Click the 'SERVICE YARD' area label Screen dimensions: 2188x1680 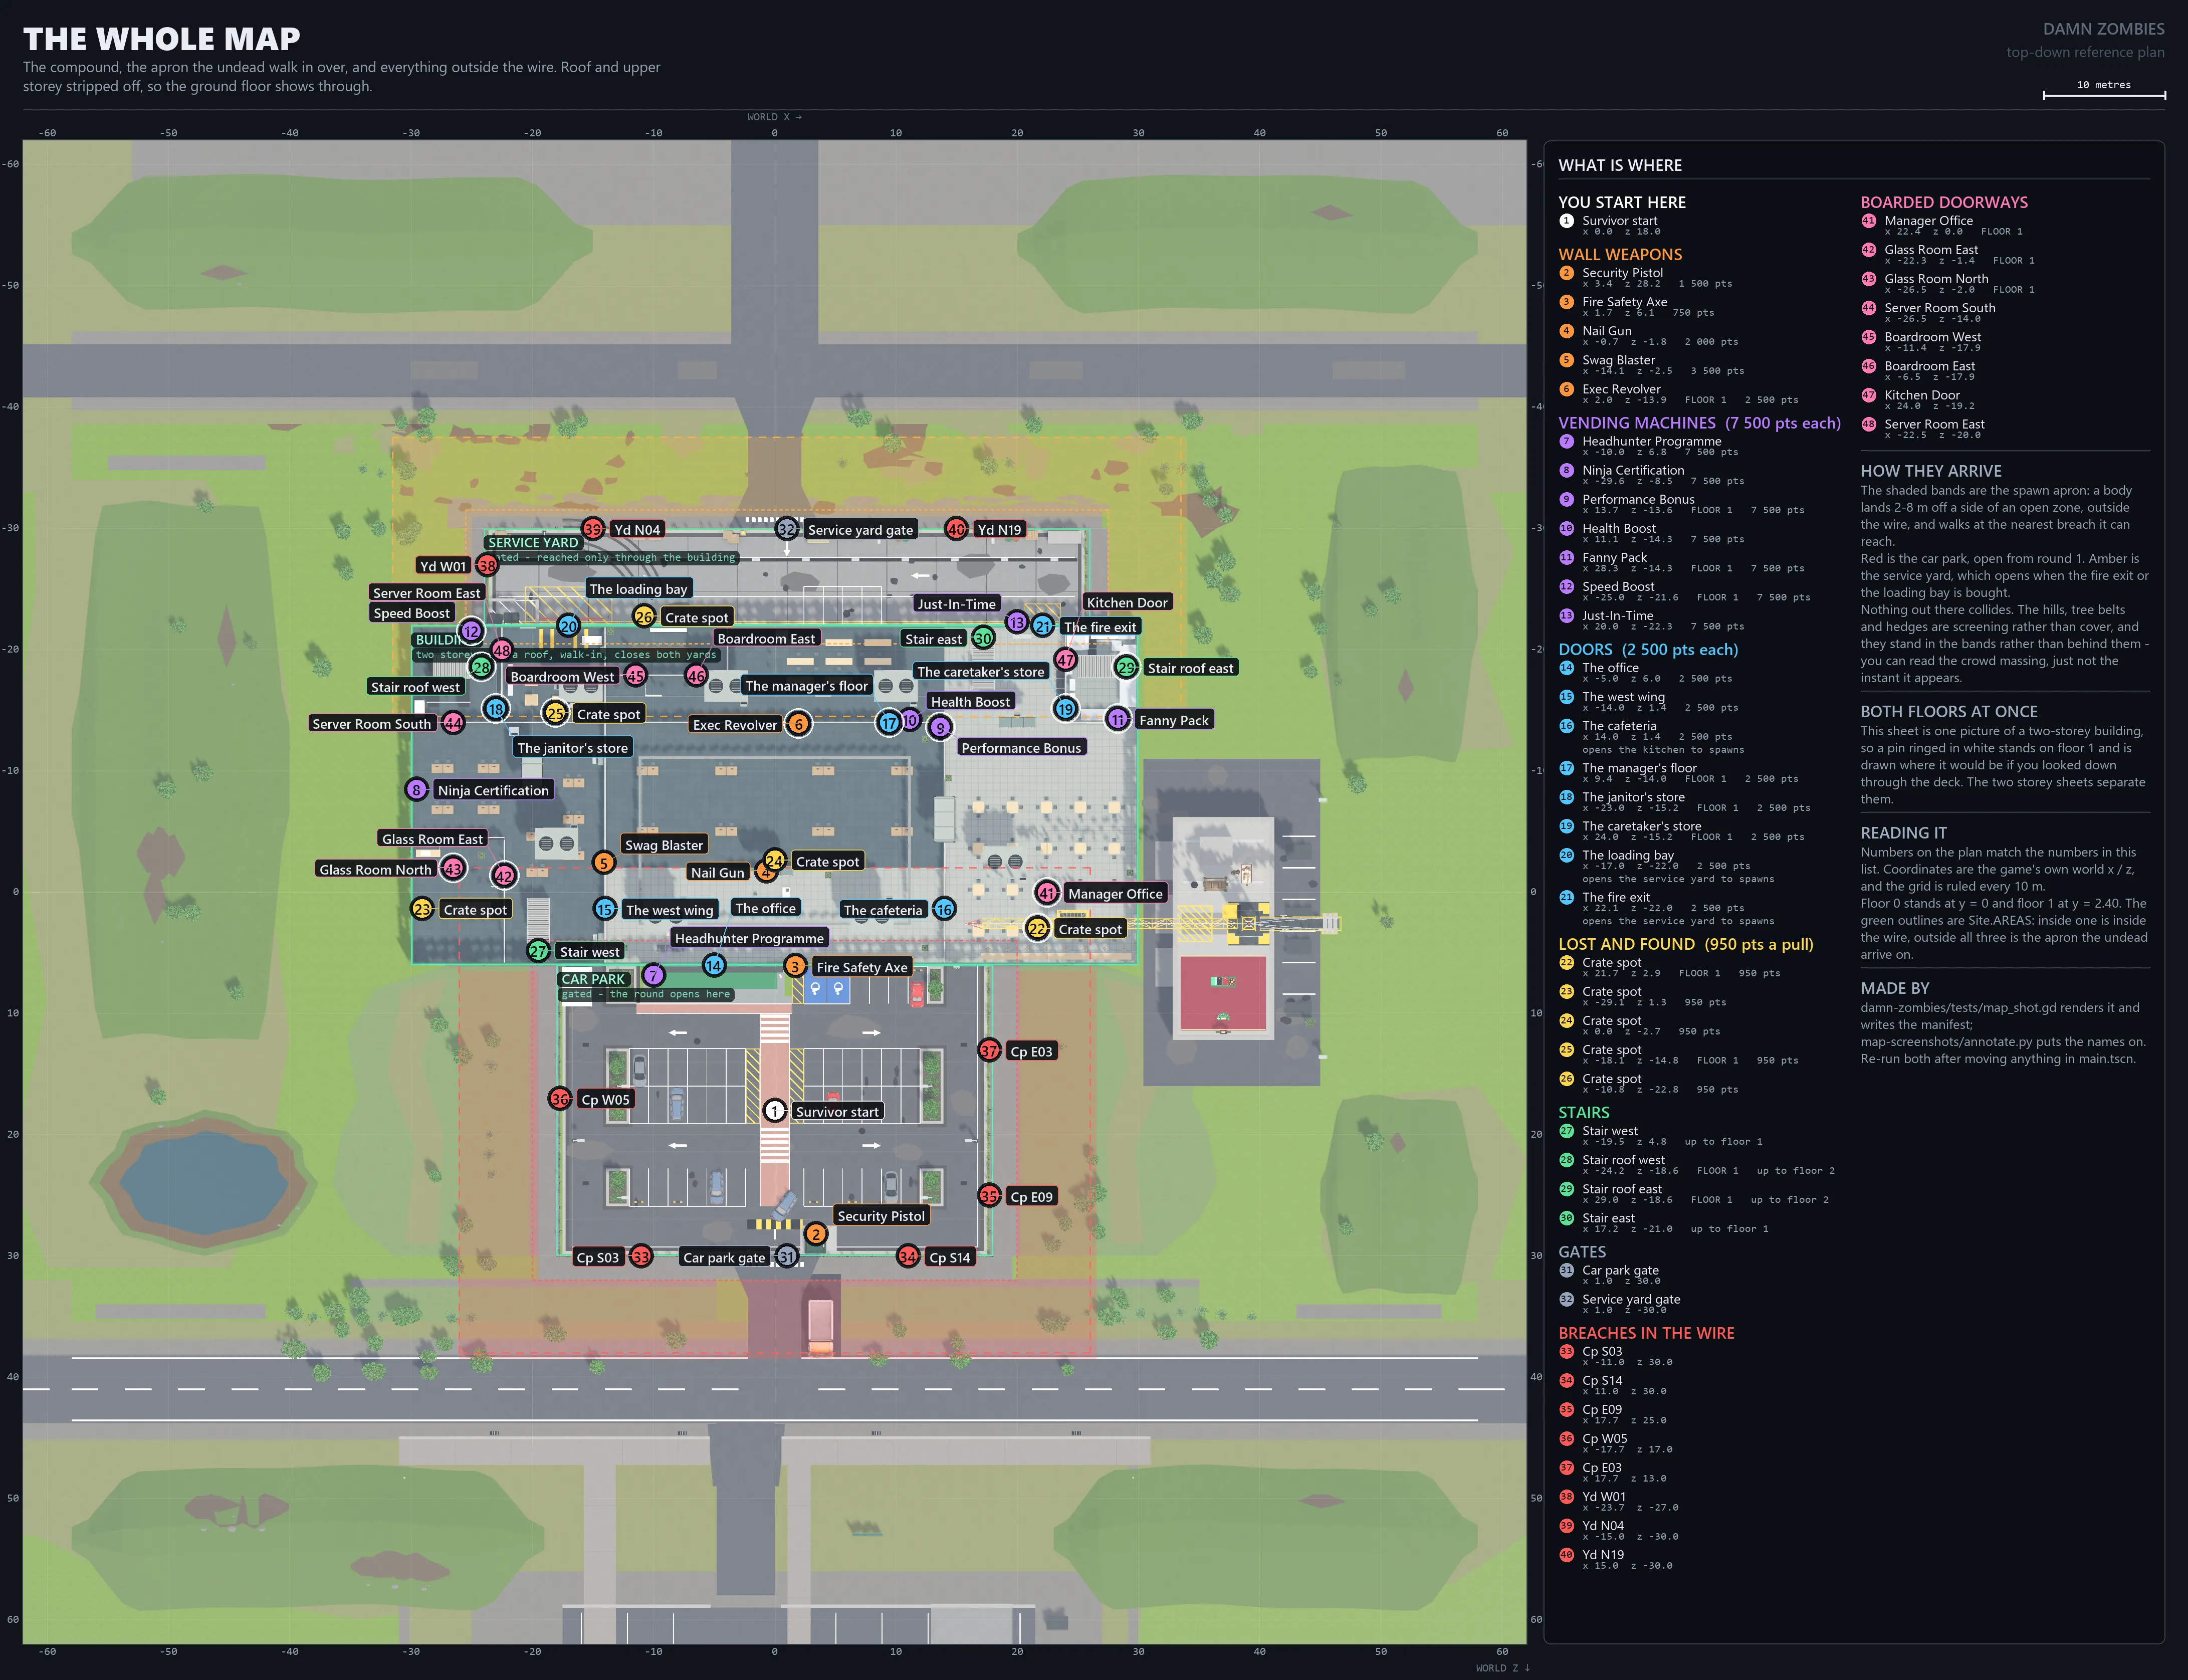point(533,542)
